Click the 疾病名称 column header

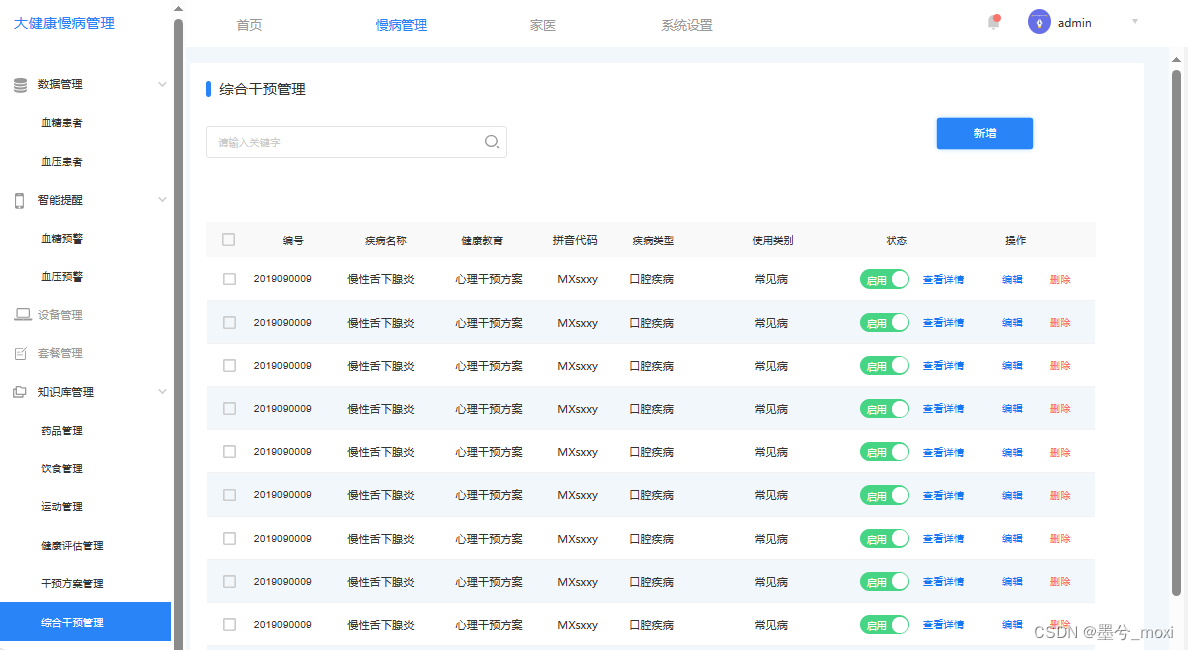pos(386,240)
